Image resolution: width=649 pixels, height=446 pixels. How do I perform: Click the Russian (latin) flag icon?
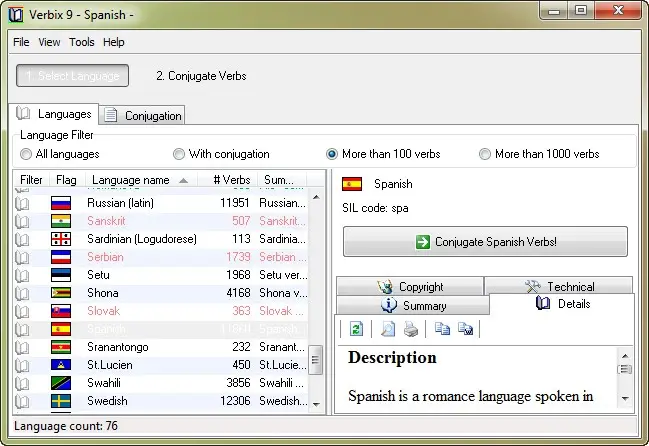[61, 203]
